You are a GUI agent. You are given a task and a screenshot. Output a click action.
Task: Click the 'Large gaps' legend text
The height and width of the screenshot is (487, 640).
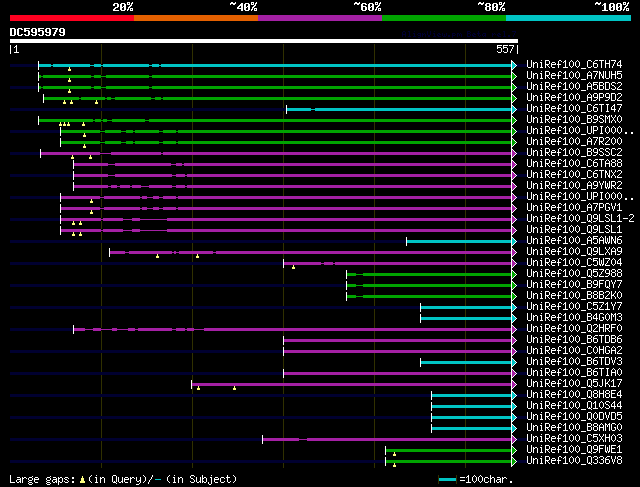[42, 479]
